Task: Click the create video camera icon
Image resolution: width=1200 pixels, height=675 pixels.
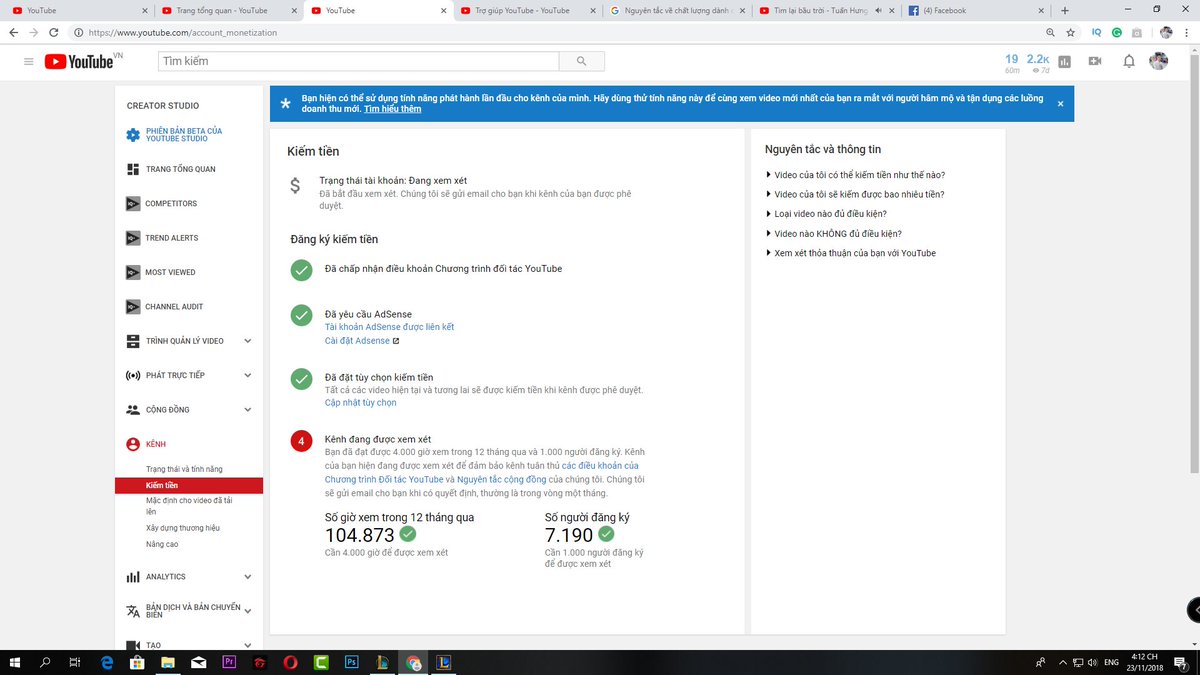Action: click(x=1095, y=62)
